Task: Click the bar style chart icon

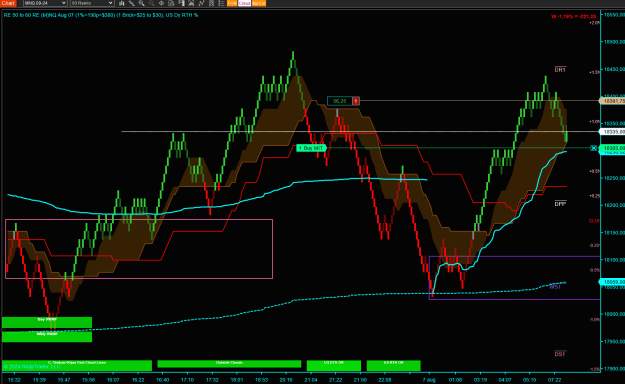Action: 122,3
